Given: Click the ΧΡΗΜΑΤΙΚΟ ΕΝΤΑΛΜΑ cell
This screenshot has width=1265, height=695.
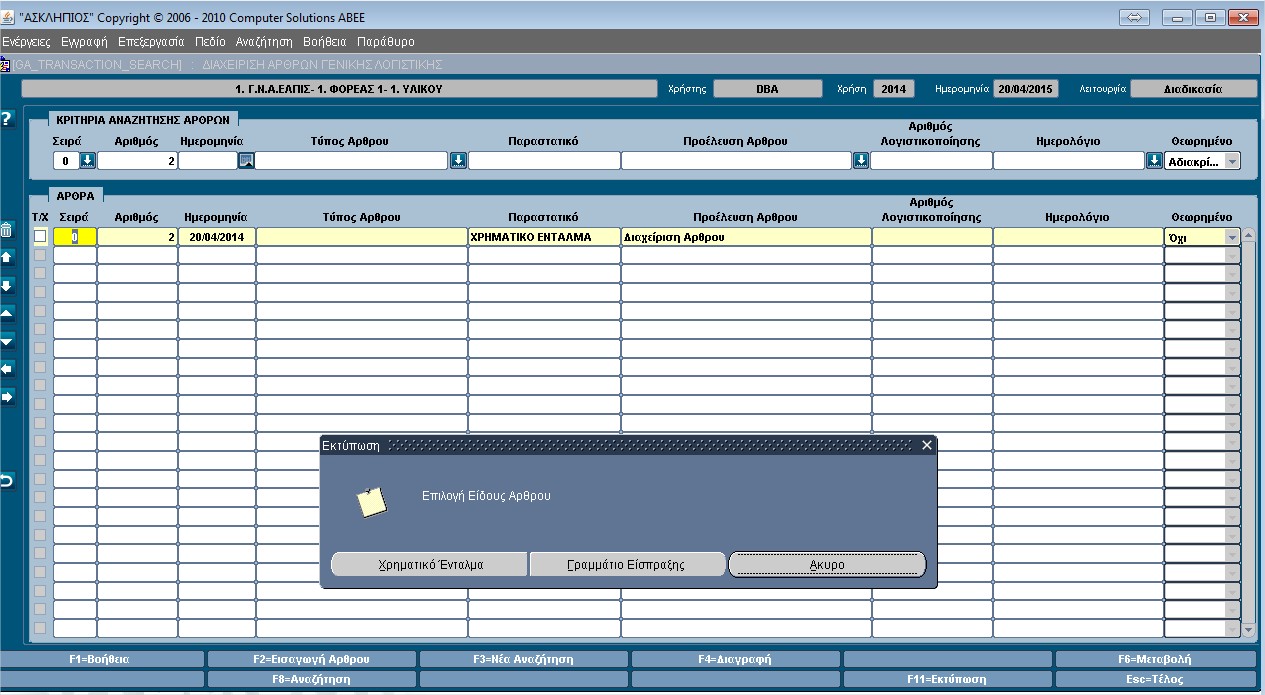Looking at the screenshot, I should (x=544, y=237).
